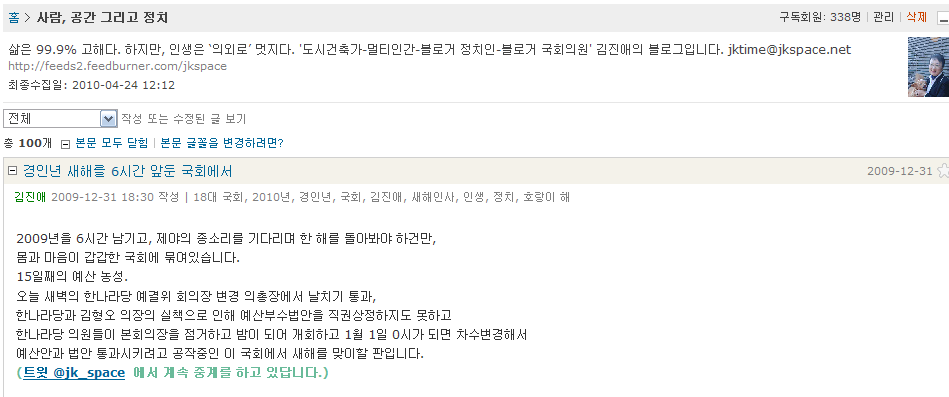This screenshot has height=397, width=949.
Task: Click the minus icon beside 본문 모두 닫힘
Action: tap(65, 143)
